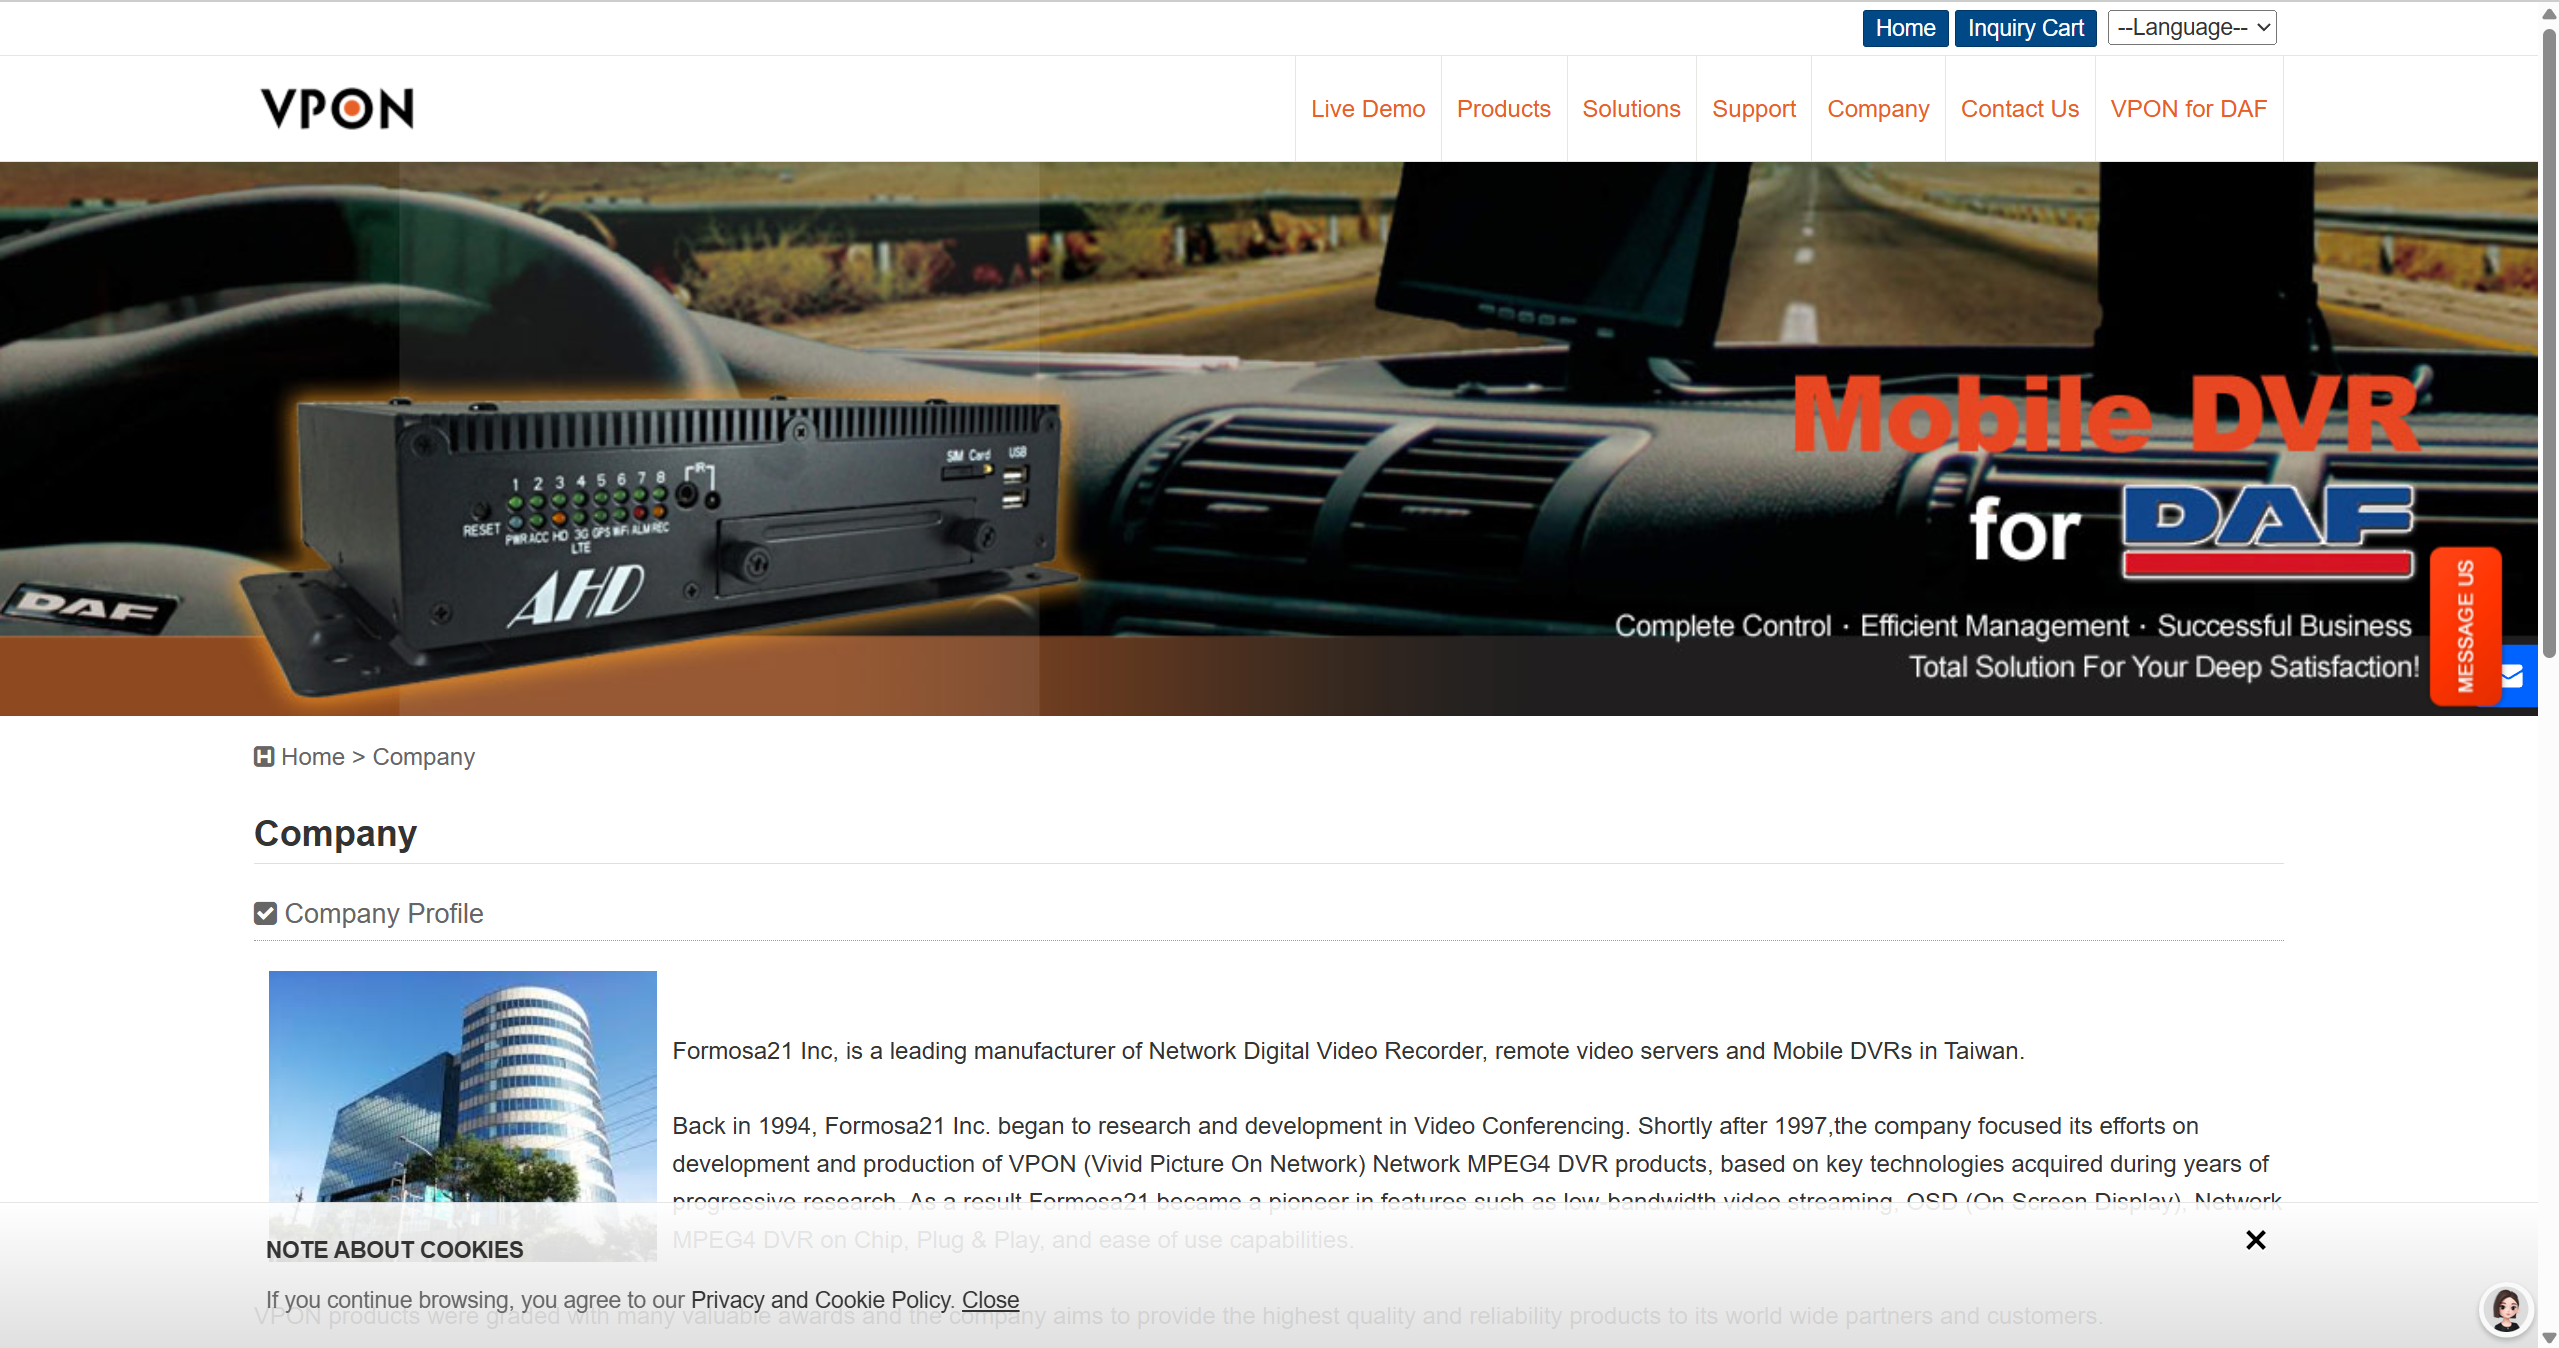This screenshot has height=1348, width=2559.
Task: Go to Contact Us page
Action: click(x=2019, y=109)
